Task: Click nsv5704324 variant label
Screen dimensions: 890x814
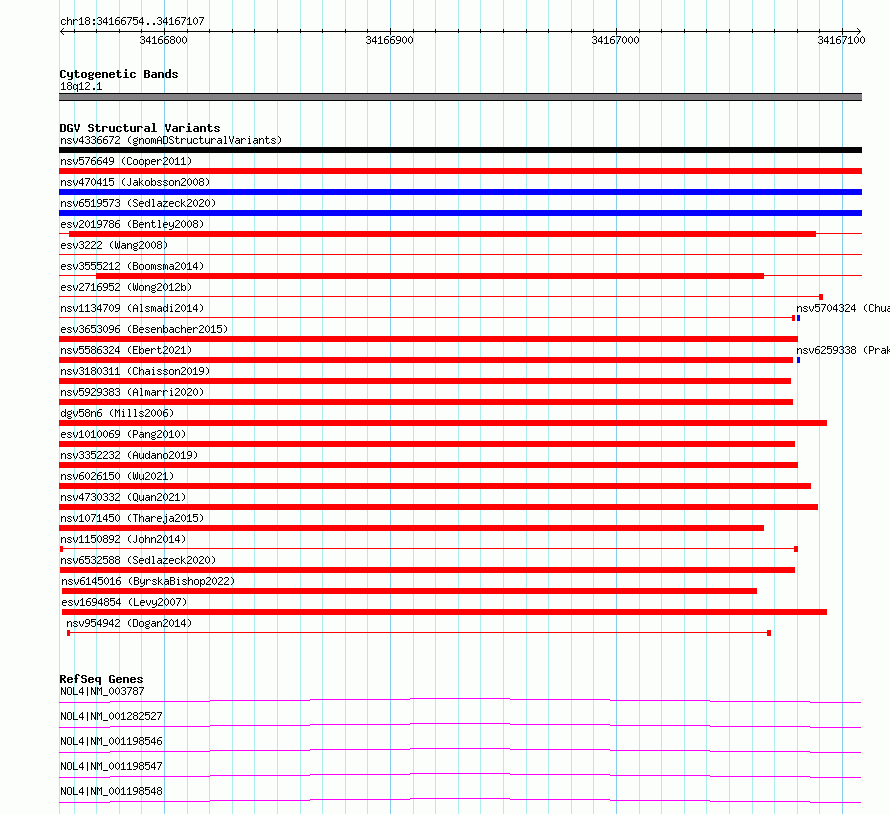Action: [x=843, y=308]
